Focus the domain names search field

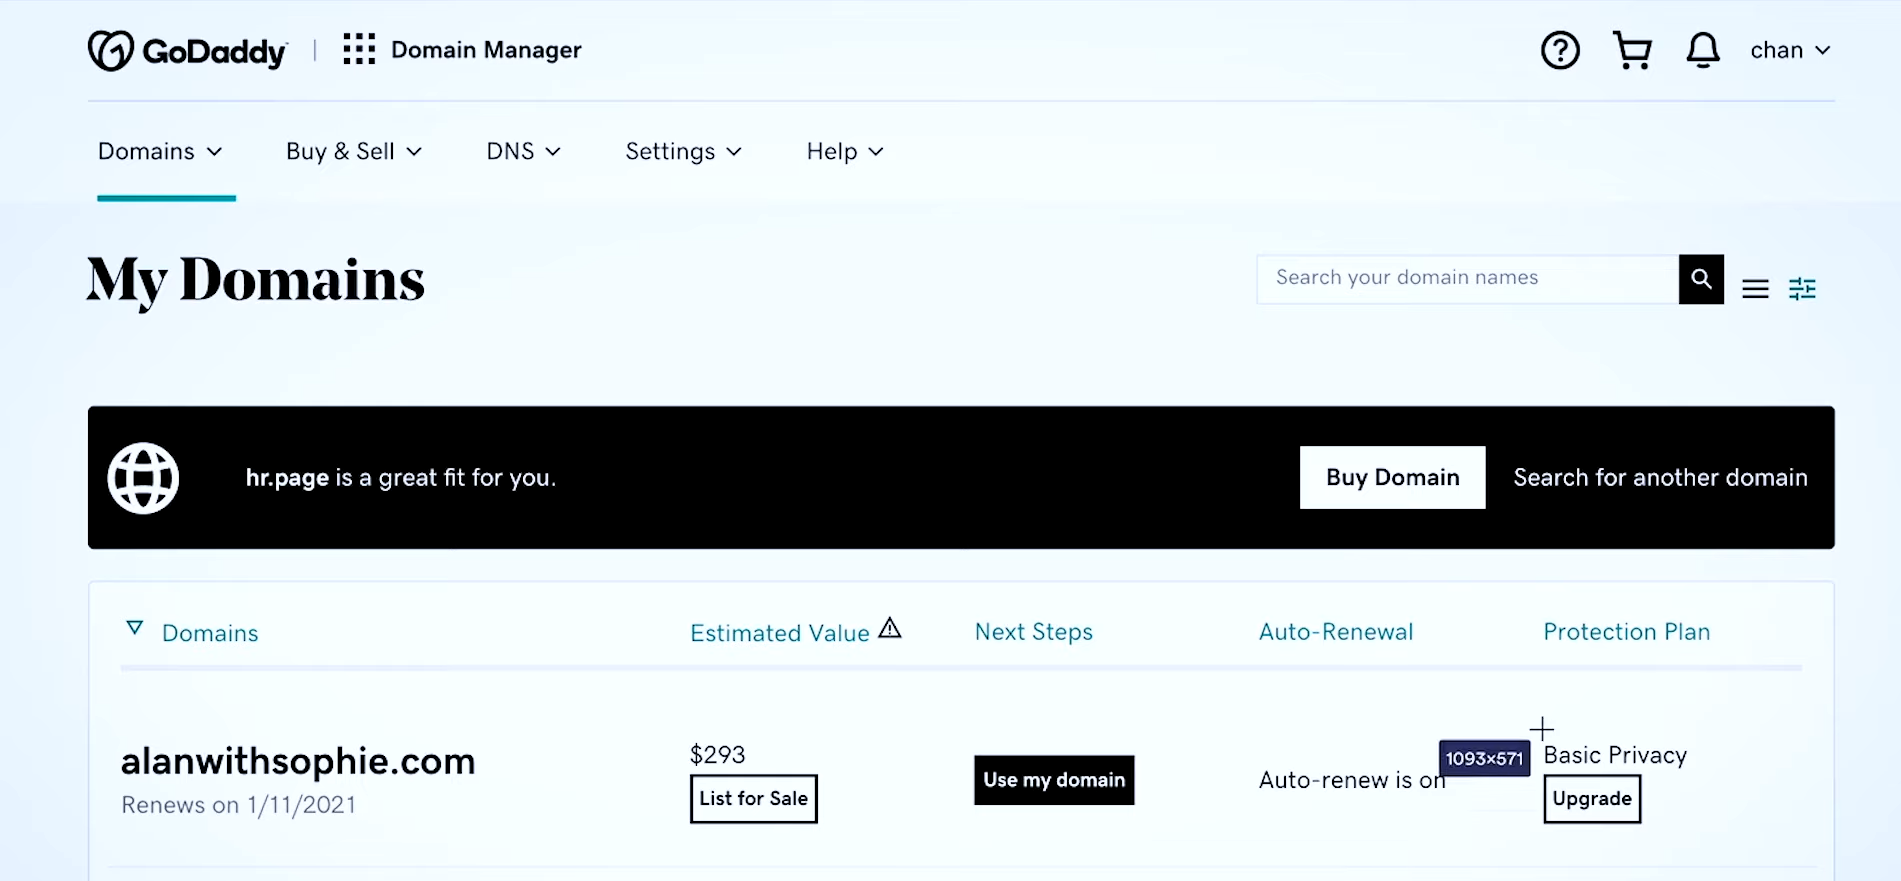(x=1467, y=279)
